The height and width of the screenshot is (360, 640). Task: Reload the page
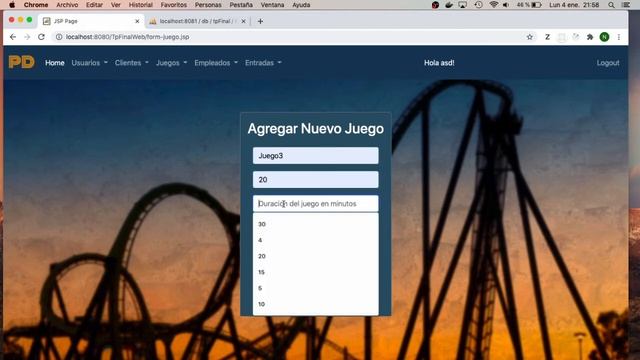(41, 37)
